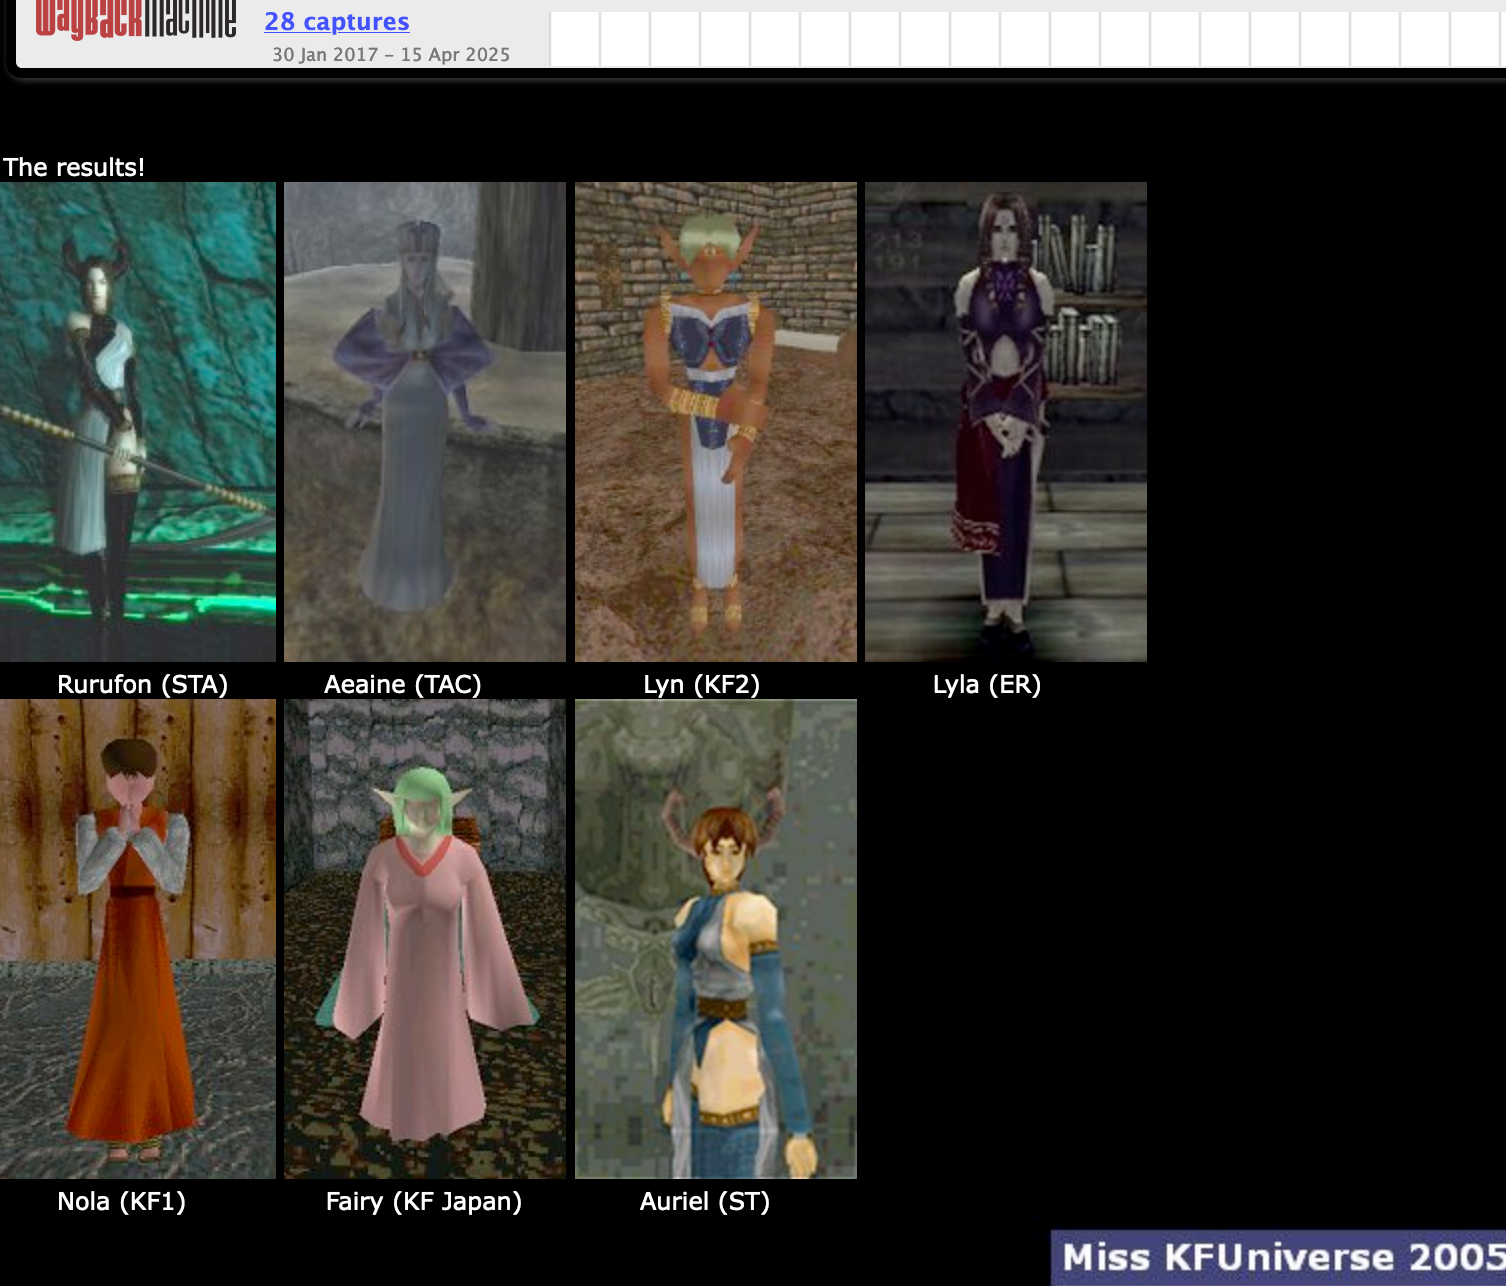Click the Wayback Machine logo
This screenshot has width=1506, height=1286.
136,20
